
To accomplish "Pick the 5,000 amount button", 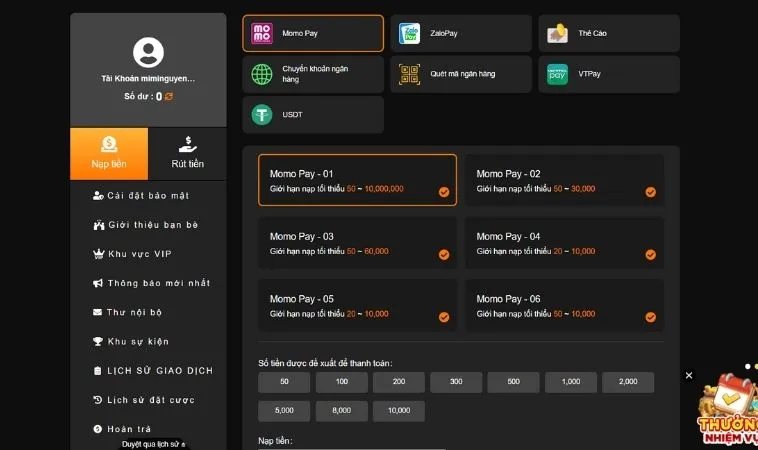I will pyautogui.click(x=284, y=411).
